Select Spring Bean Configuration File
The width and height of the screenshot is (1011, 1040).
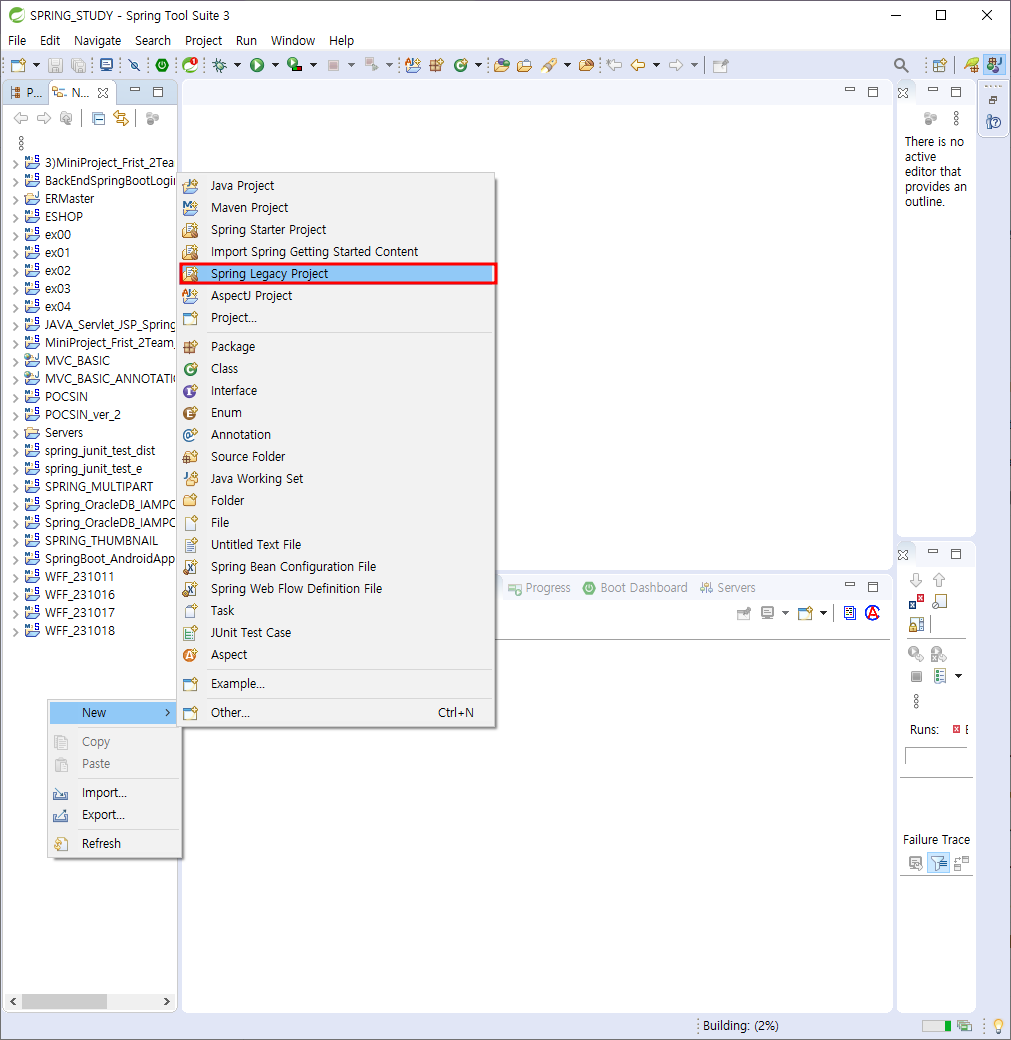[338, 566]
